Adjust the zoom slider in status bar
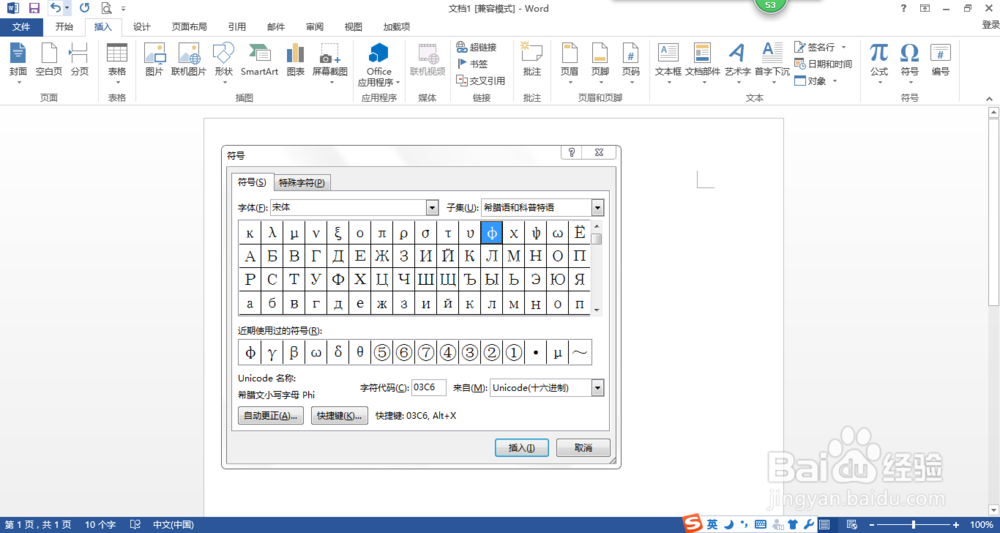 point(916,525)
